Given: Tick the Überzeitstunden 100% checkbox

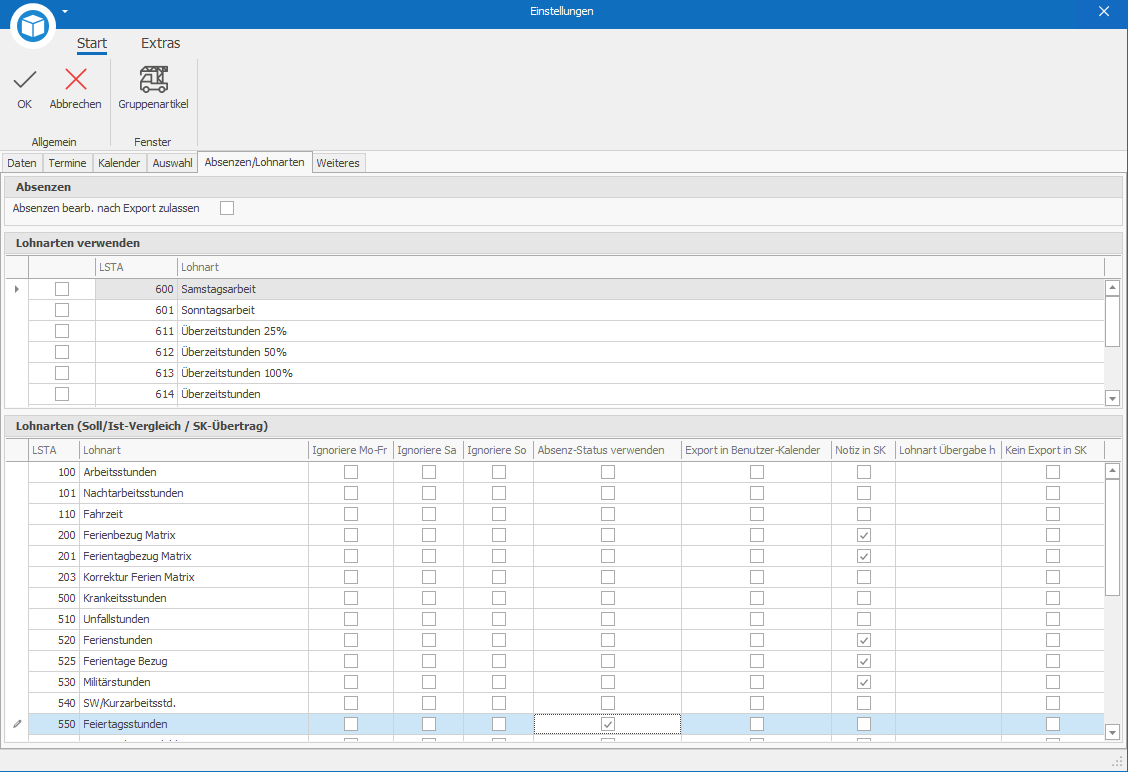Looking at the screenshot, I should [x=62, y=373].
